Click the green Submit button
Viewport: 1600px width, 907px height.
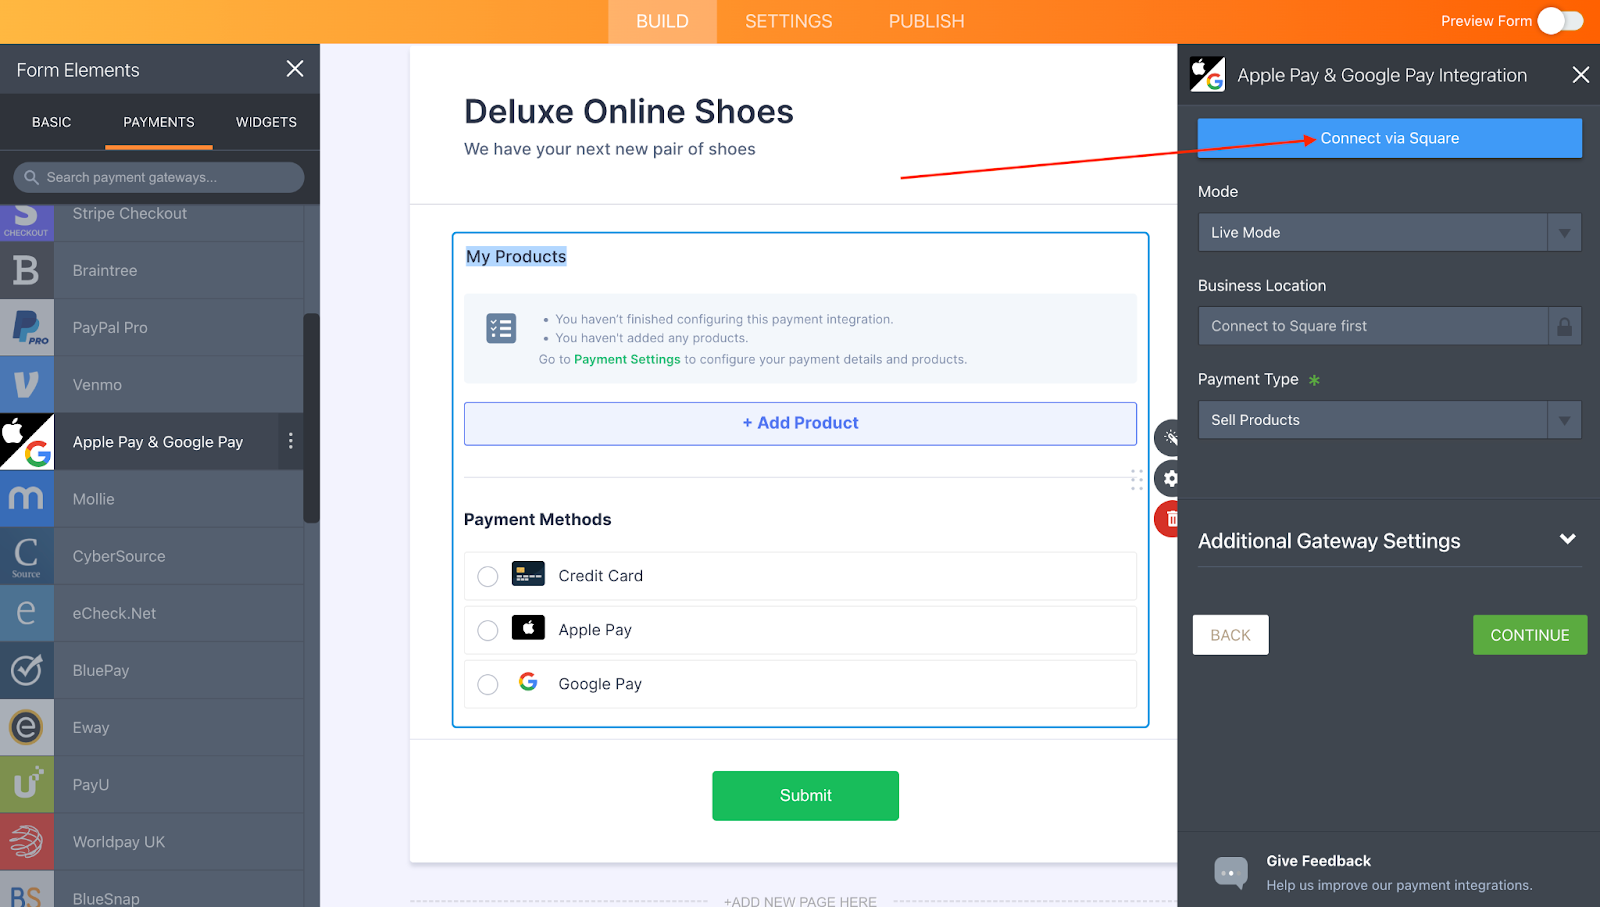(805, 796)
